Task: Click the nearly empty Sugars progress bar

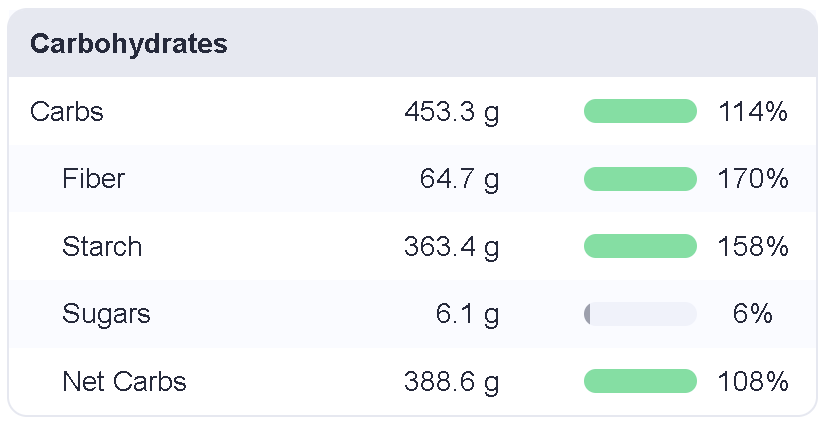Action: (x=640, y=314)
